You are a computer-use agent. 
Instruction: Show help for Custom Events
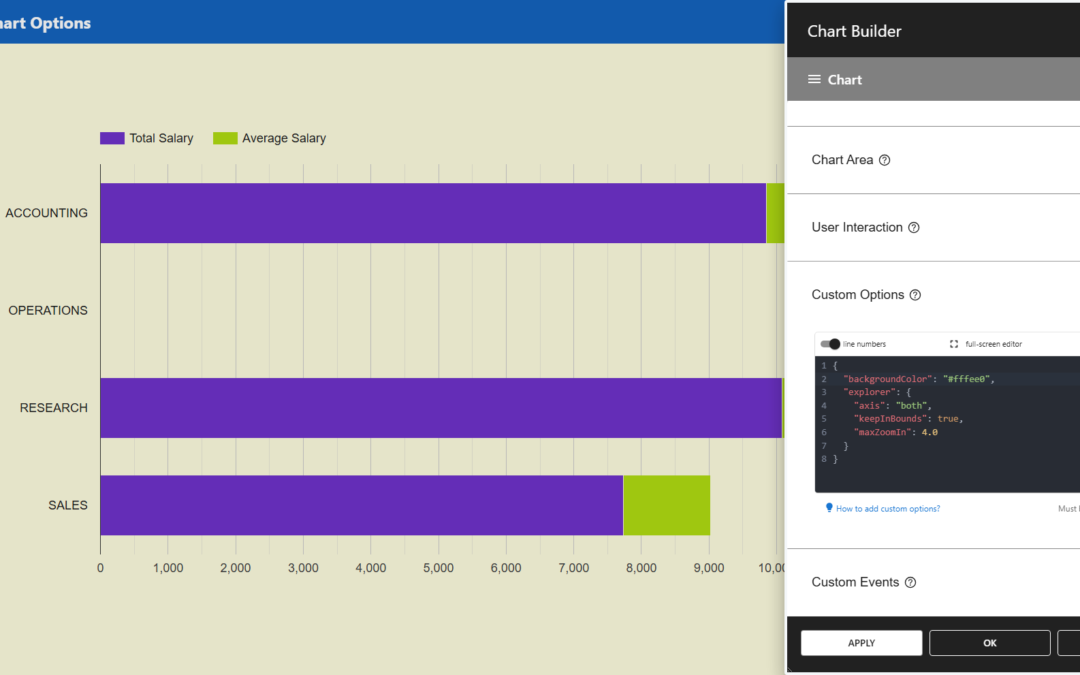point(911,583)
